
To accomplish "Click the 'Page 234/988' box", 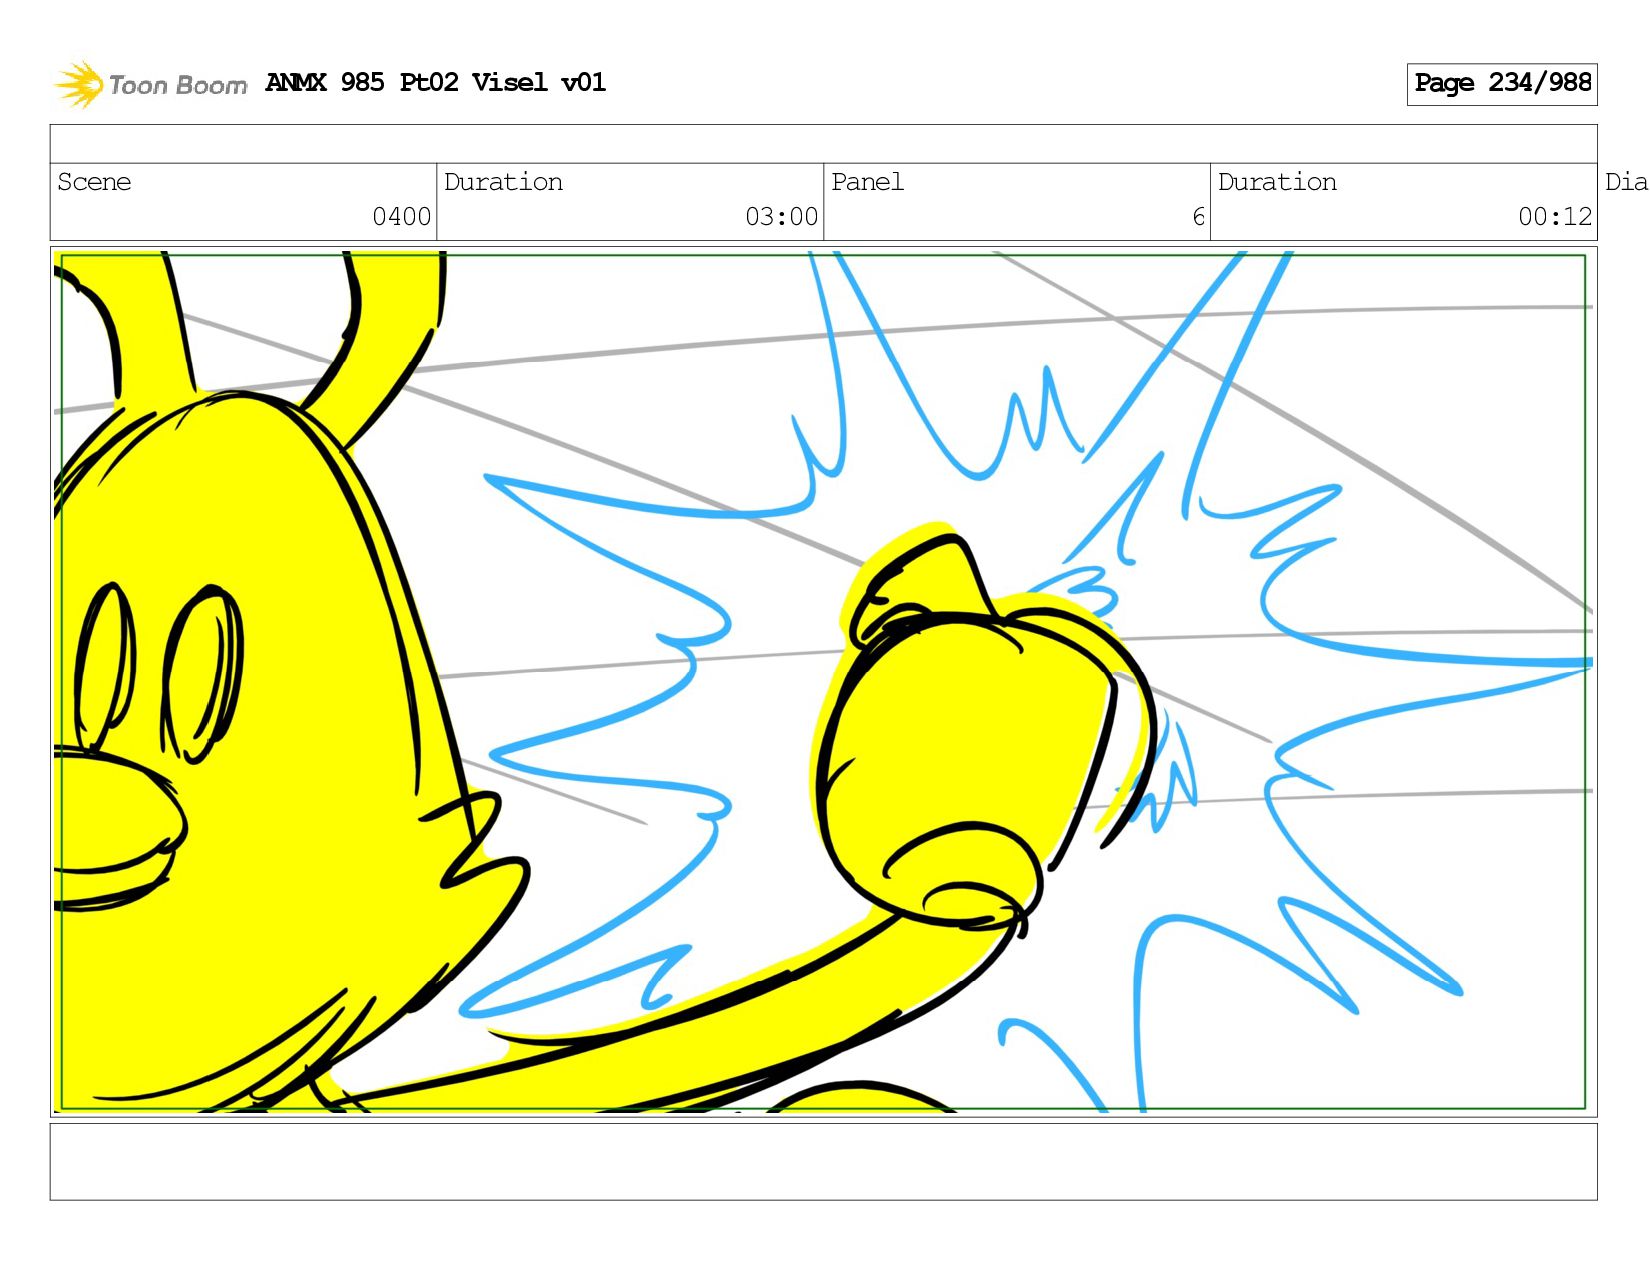I will 1501,84.
